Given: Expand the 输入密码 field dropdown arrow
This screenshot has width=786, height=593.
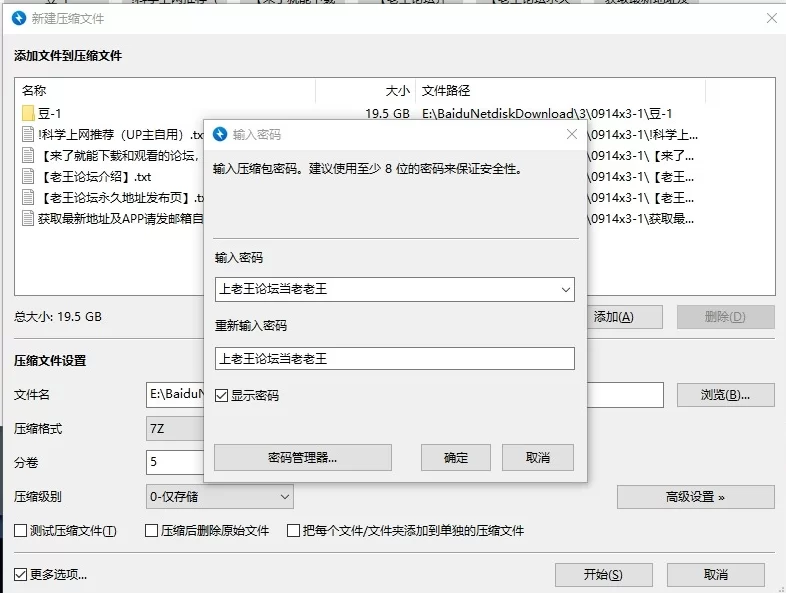Looking at the screenshot, I should click(565, 290).
